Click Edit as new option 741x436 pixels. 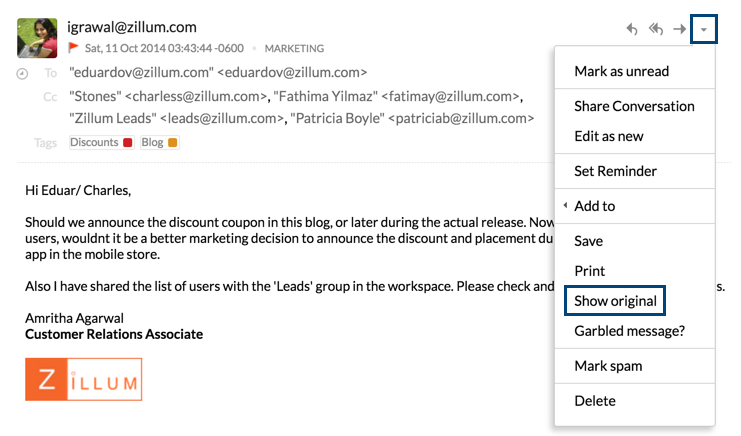609,136
